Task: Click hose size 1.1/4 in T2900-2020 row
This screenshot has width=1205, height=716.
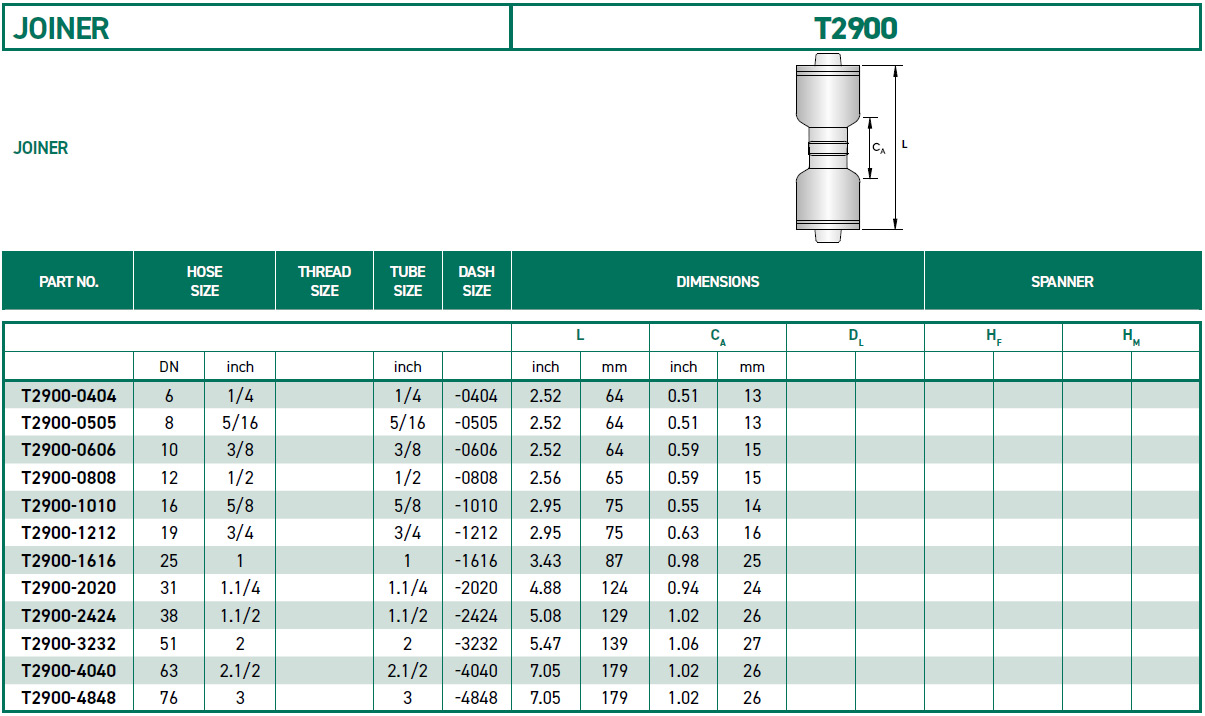Action: point(240,588)
